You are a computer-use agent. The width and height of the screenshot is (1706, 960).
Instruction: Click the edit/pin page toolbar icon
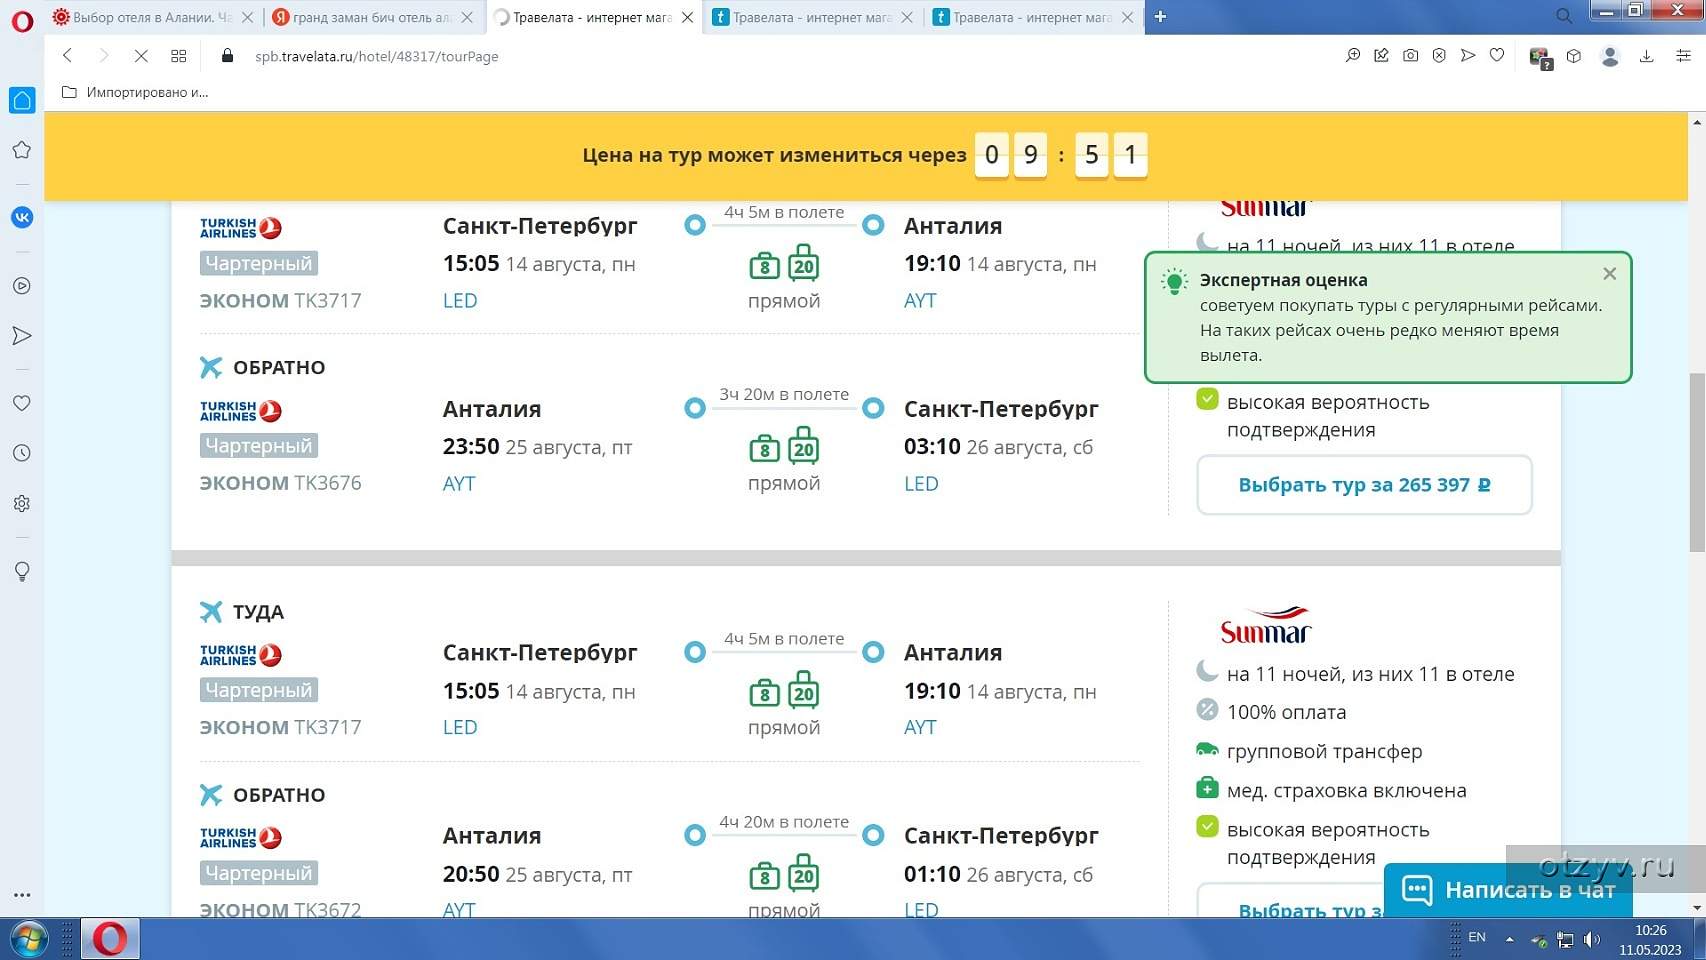click(1381, 56)
